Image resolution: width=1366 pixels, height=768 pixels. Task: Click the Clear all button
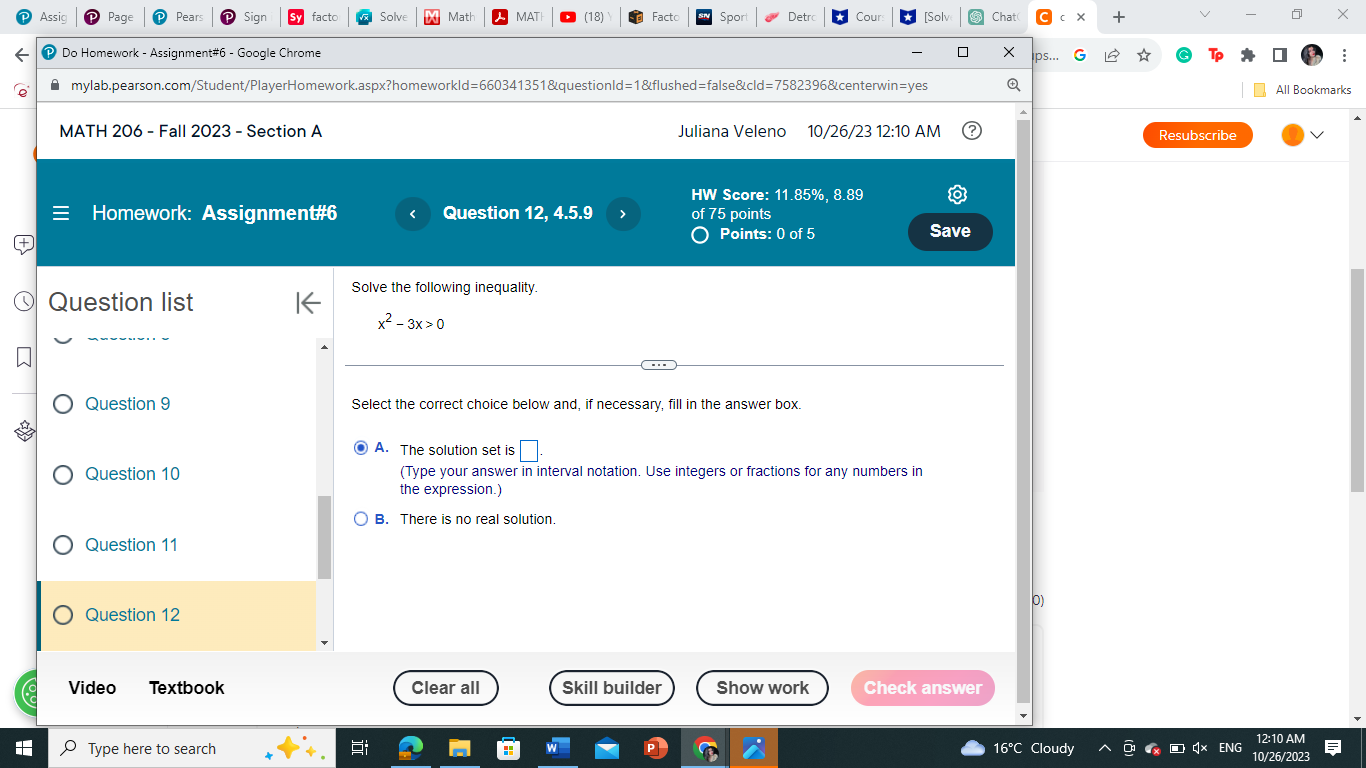[446, 688]
